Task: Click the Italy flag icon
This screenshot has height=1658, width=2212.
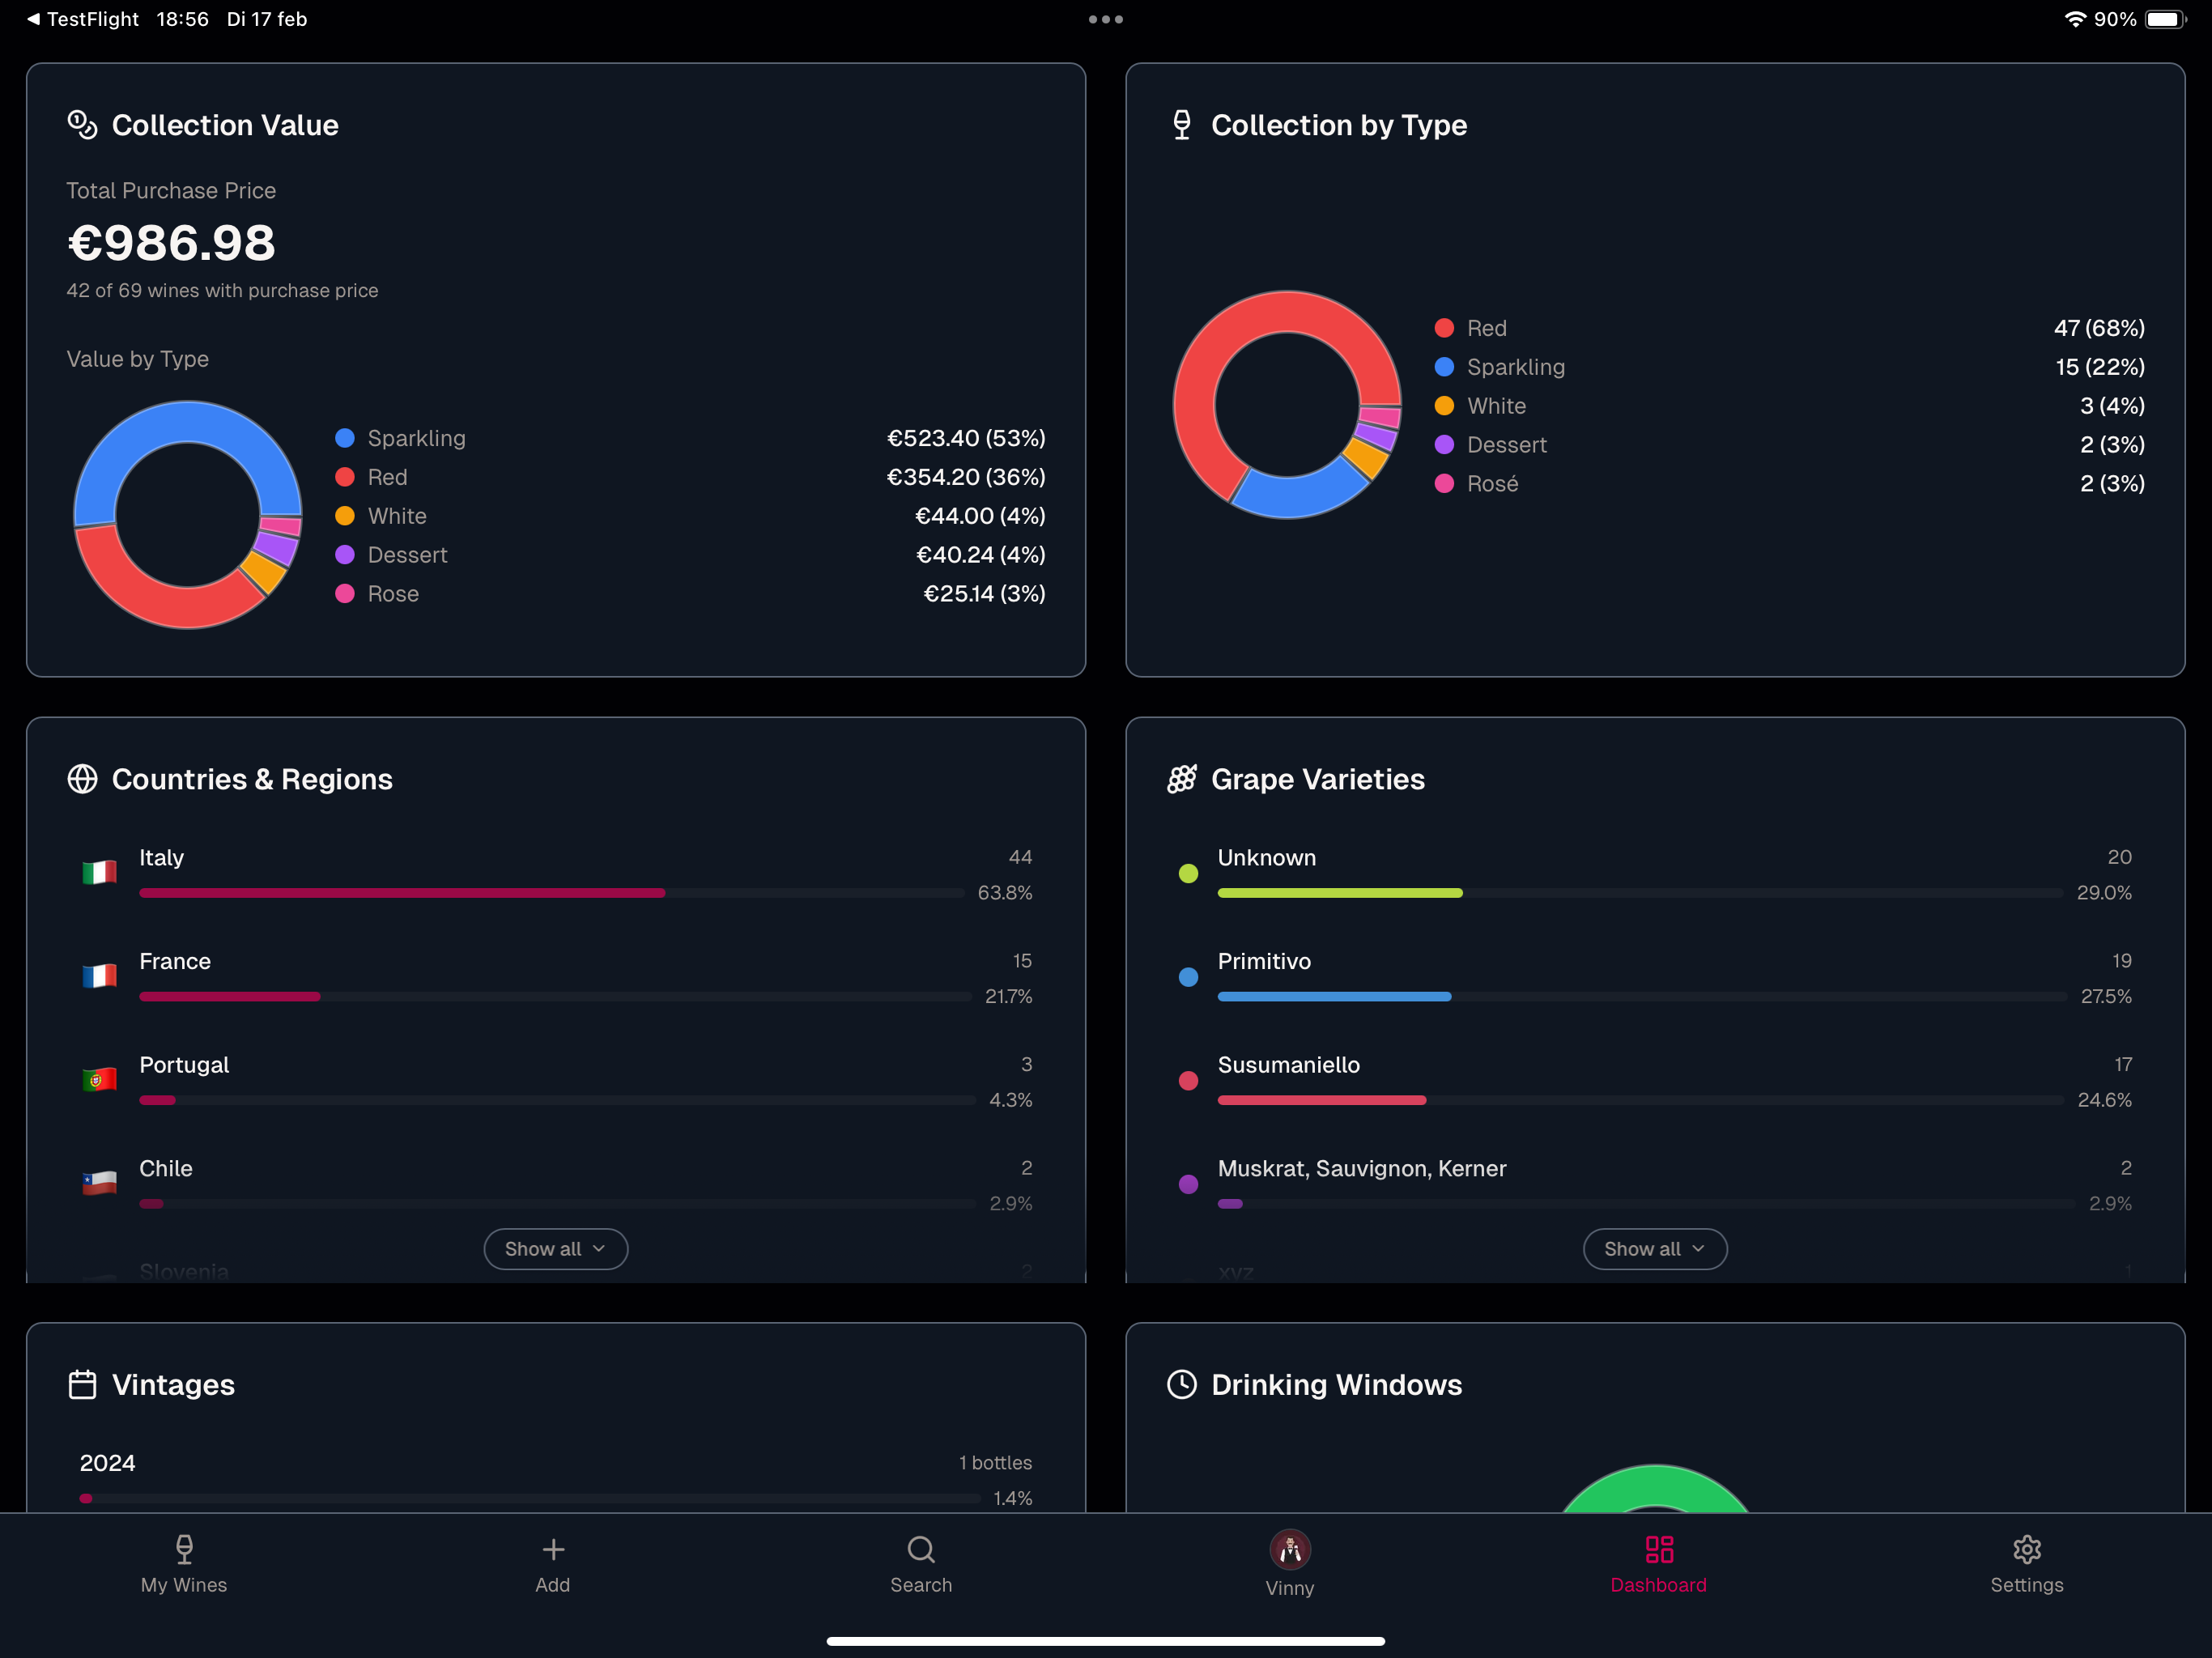Action: (99, 873)
